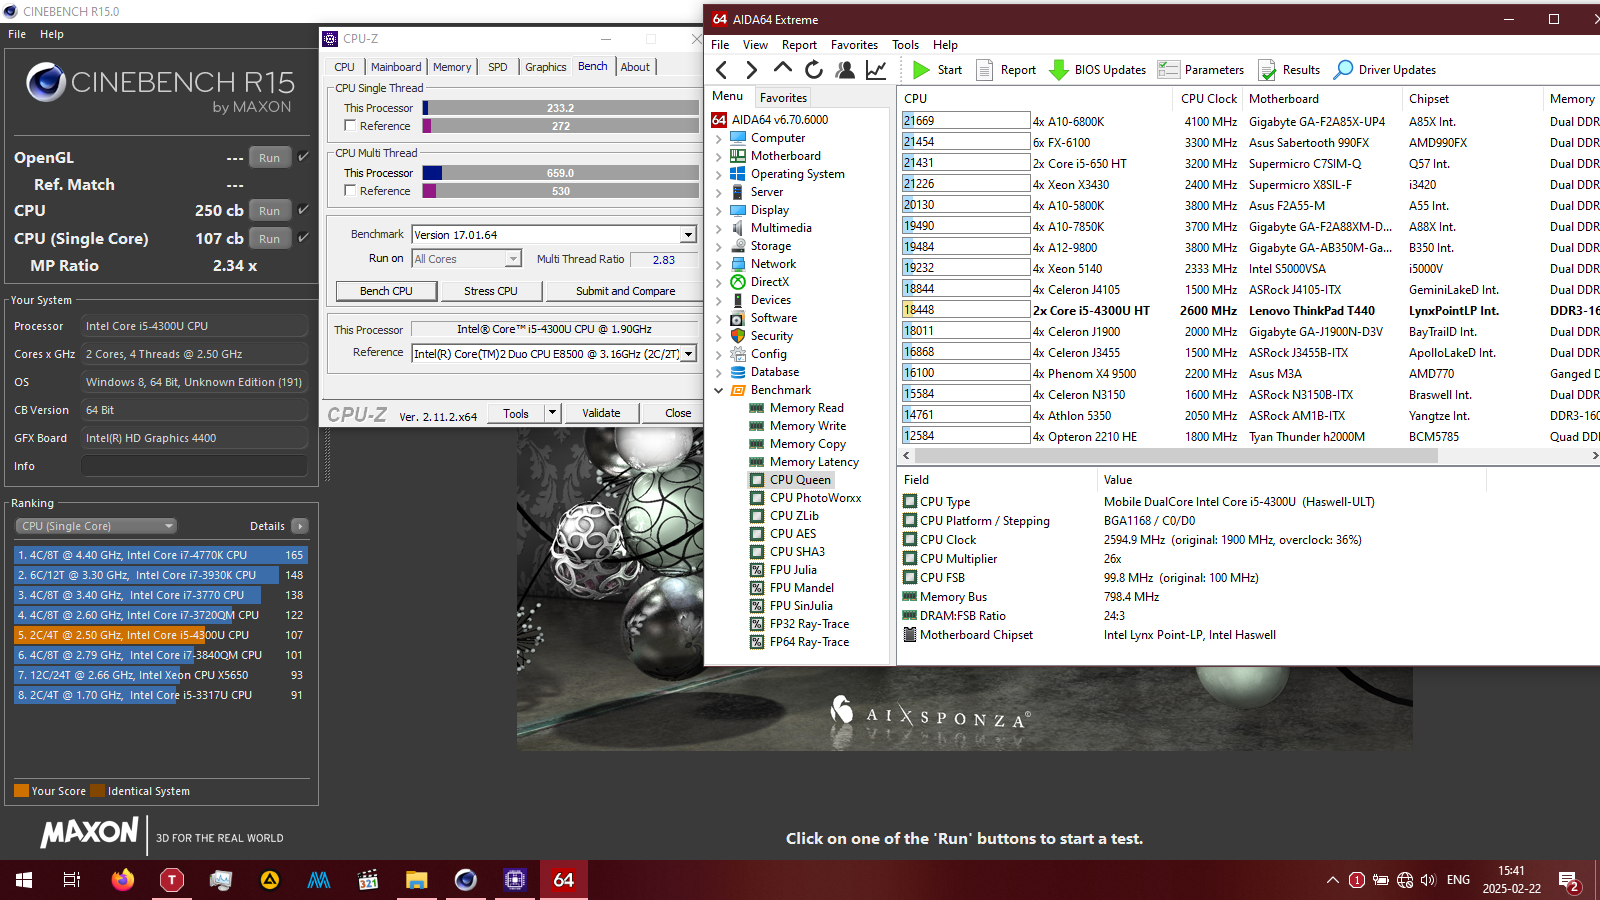Select the i7-4770K ranking entry

(x=160, y=555)
